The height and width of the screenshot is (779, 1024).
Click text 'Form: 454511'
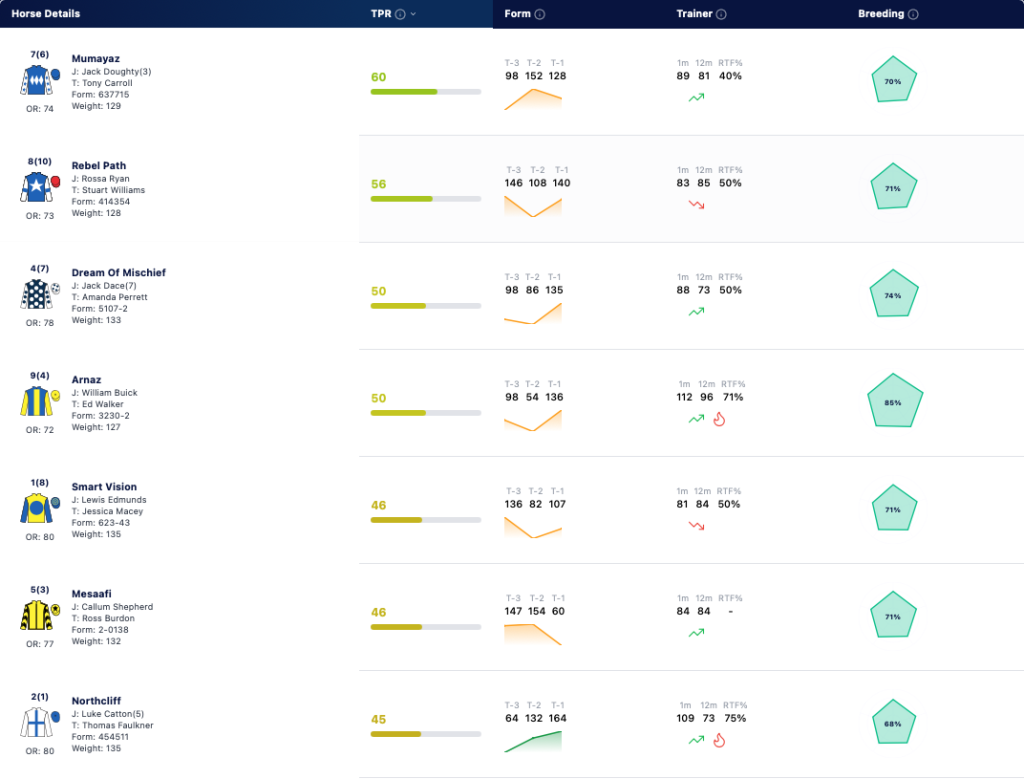101,737
